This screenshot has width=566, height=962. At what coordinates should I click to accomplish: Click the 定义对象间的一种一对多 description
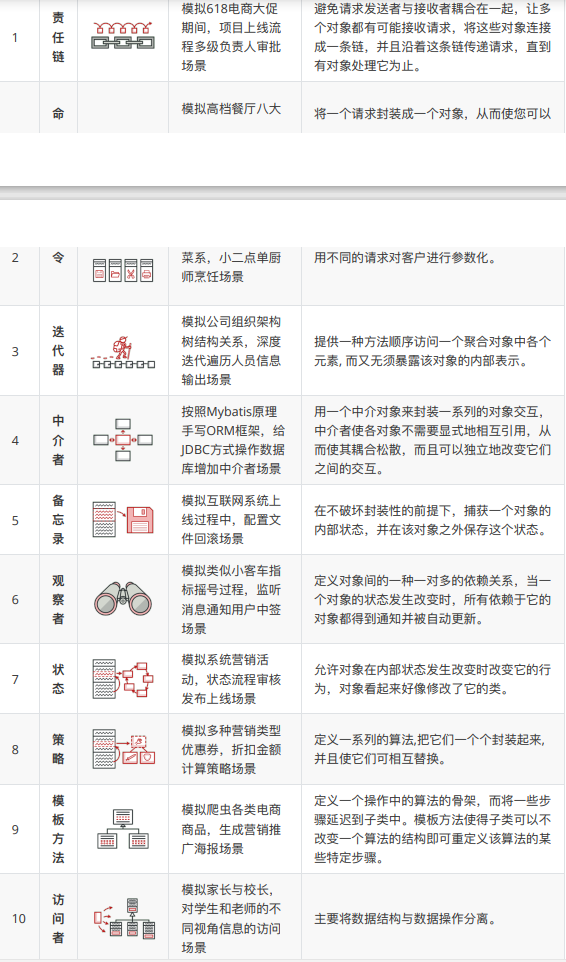tap(433, 599)
